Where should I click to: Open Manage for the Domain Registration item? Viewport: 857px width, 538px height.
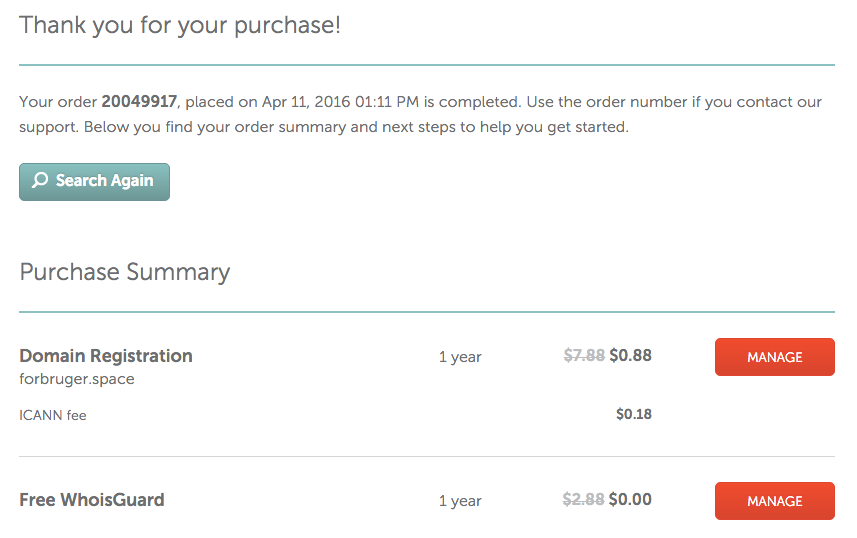click(774, 357)
